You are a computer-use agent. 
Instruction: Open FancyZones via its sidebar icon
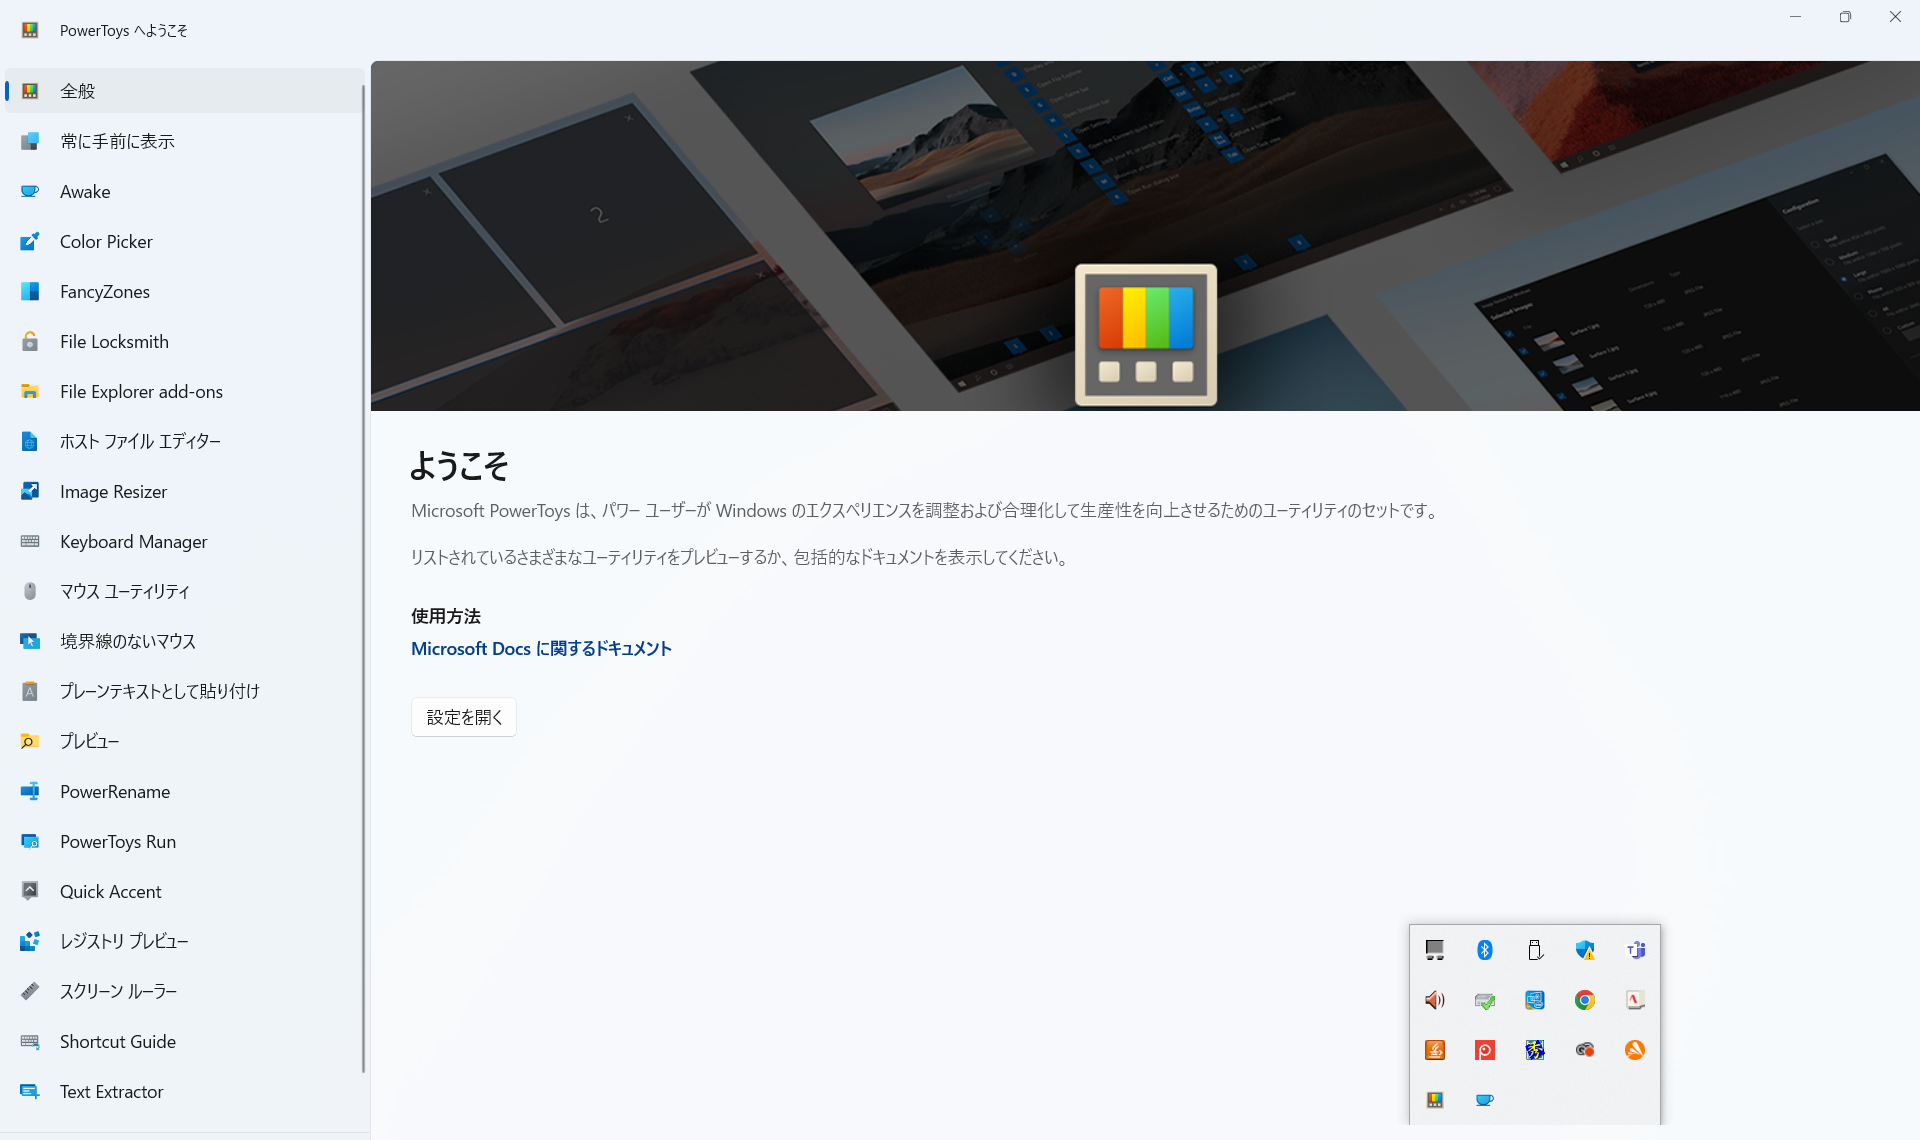(x=30, y=291)
